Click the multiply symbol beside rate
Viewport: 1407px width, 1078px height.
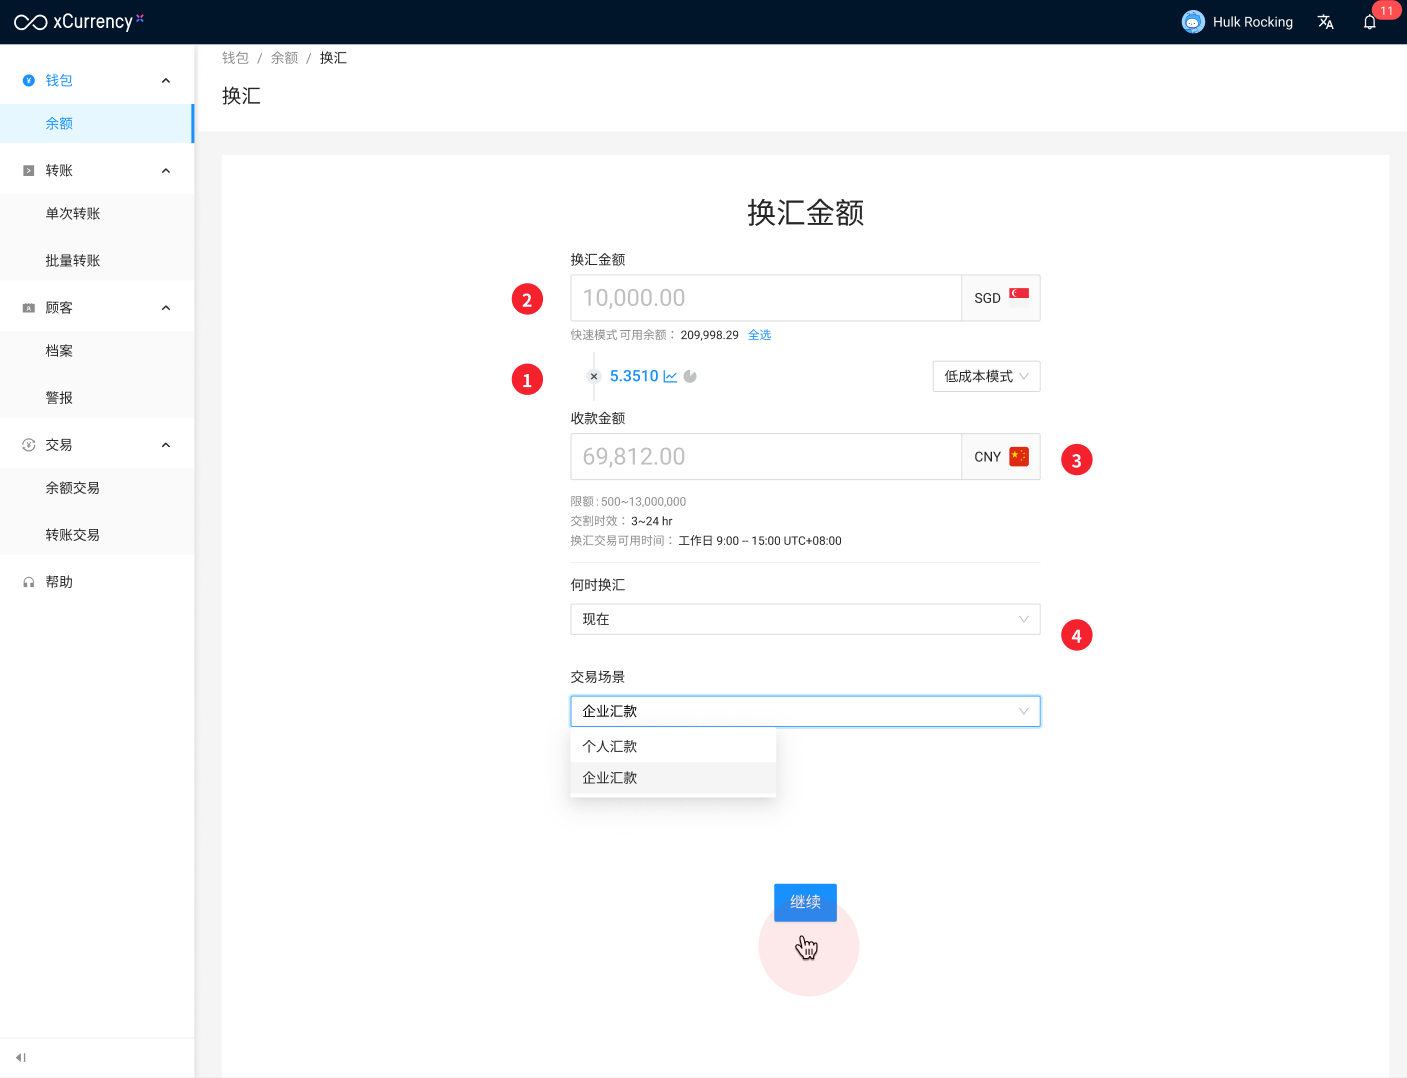tap(594, 377)
